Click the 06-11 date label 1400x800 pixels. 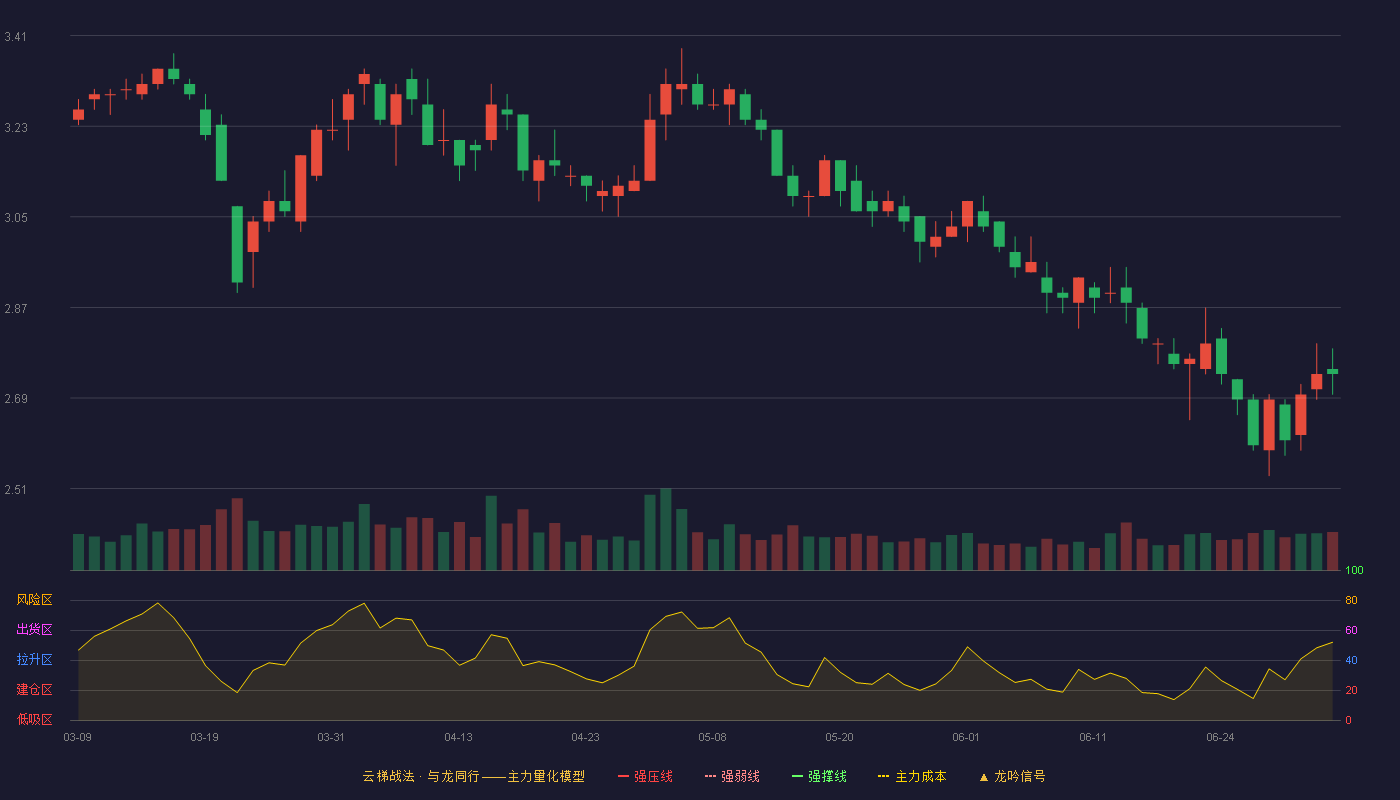pyautogui.click(x=1094, y=737)
